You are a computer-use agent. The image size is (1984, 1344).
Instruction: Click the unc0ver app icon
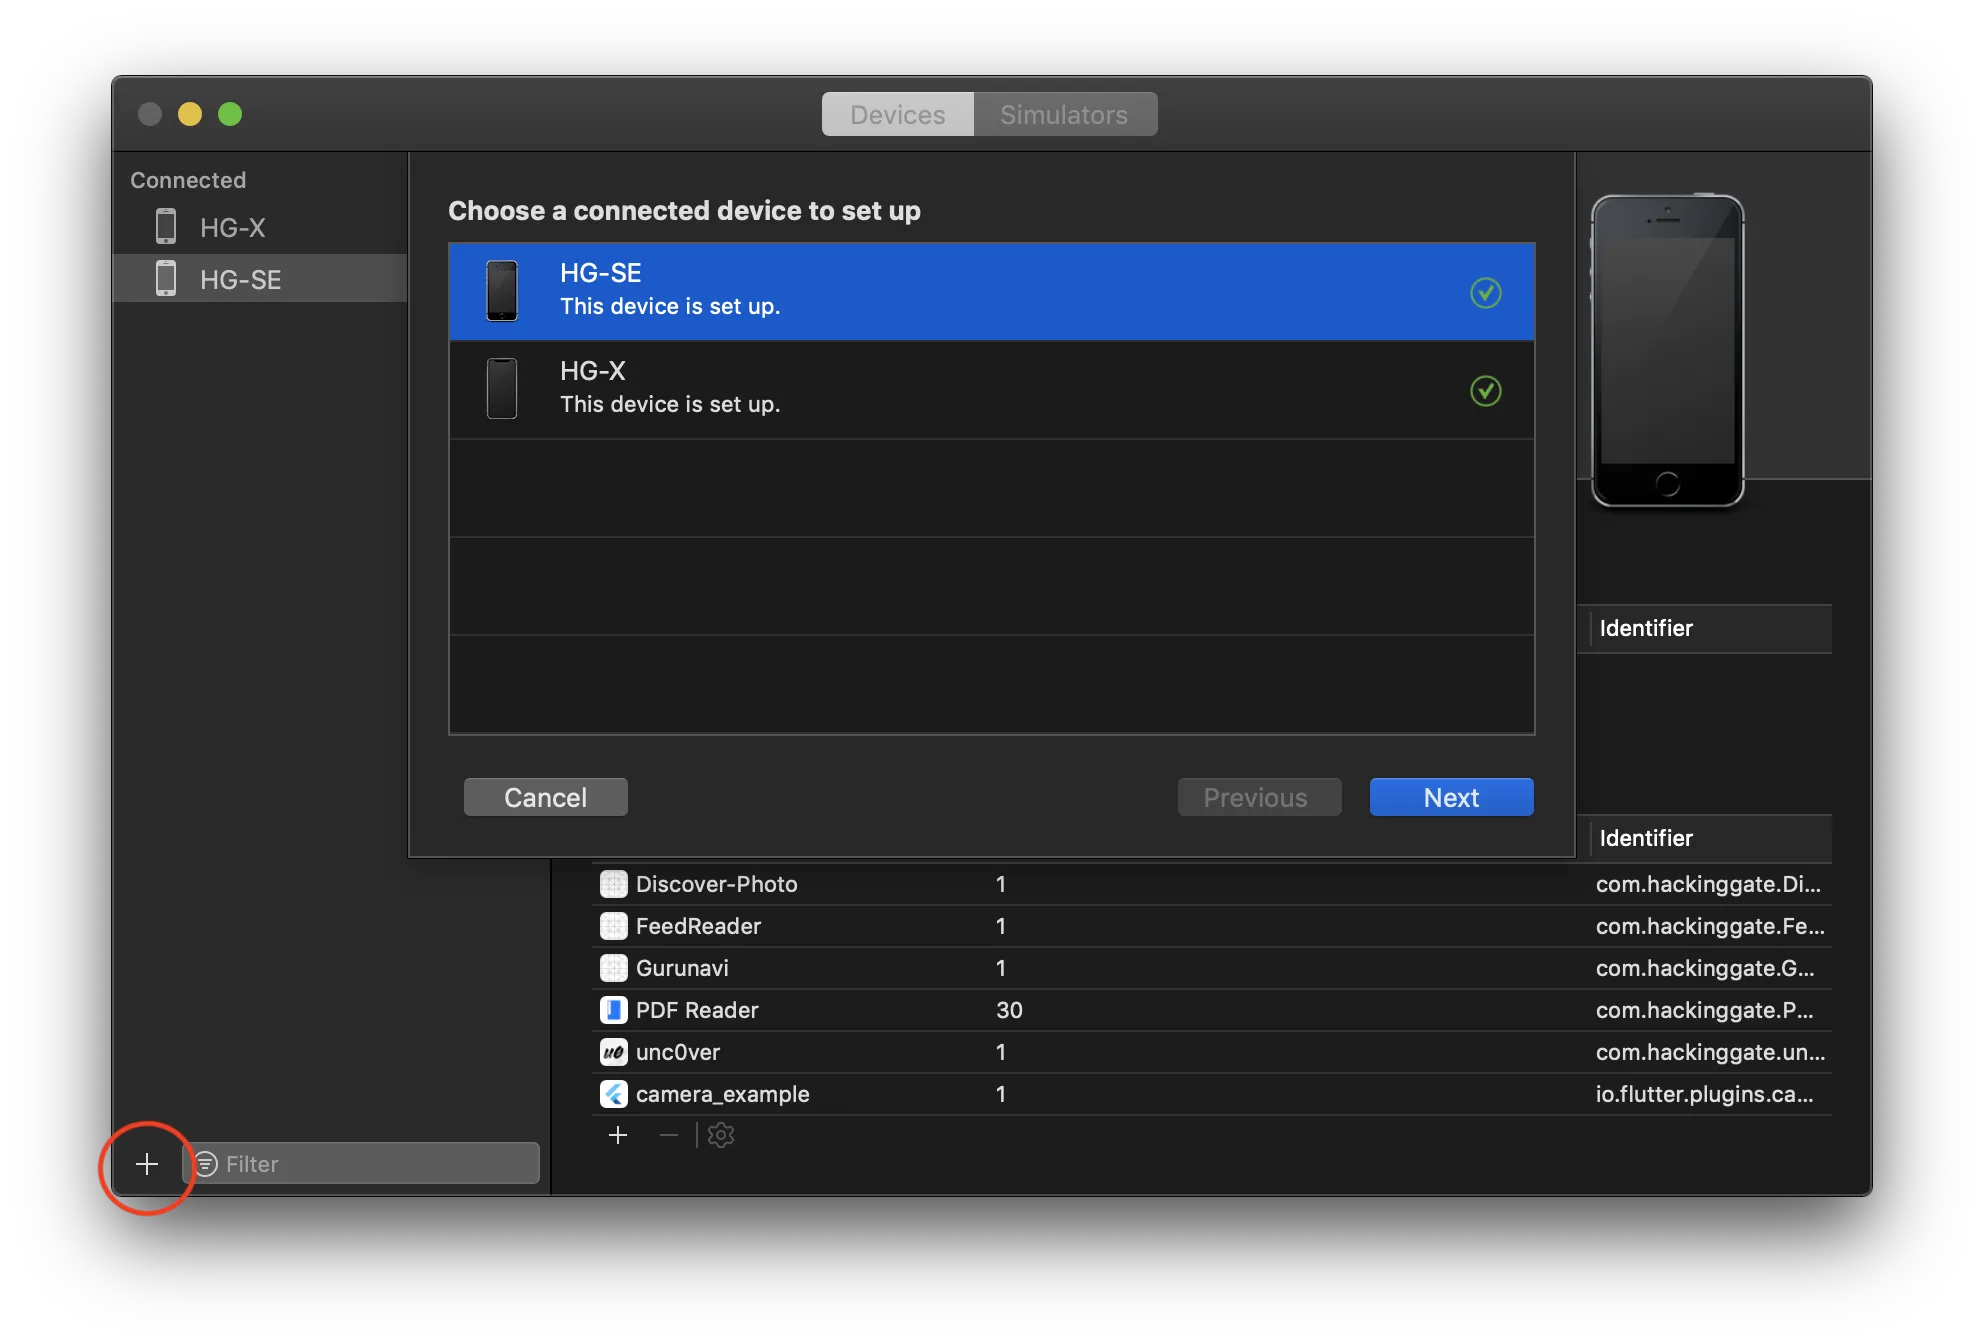point(614,1052)
